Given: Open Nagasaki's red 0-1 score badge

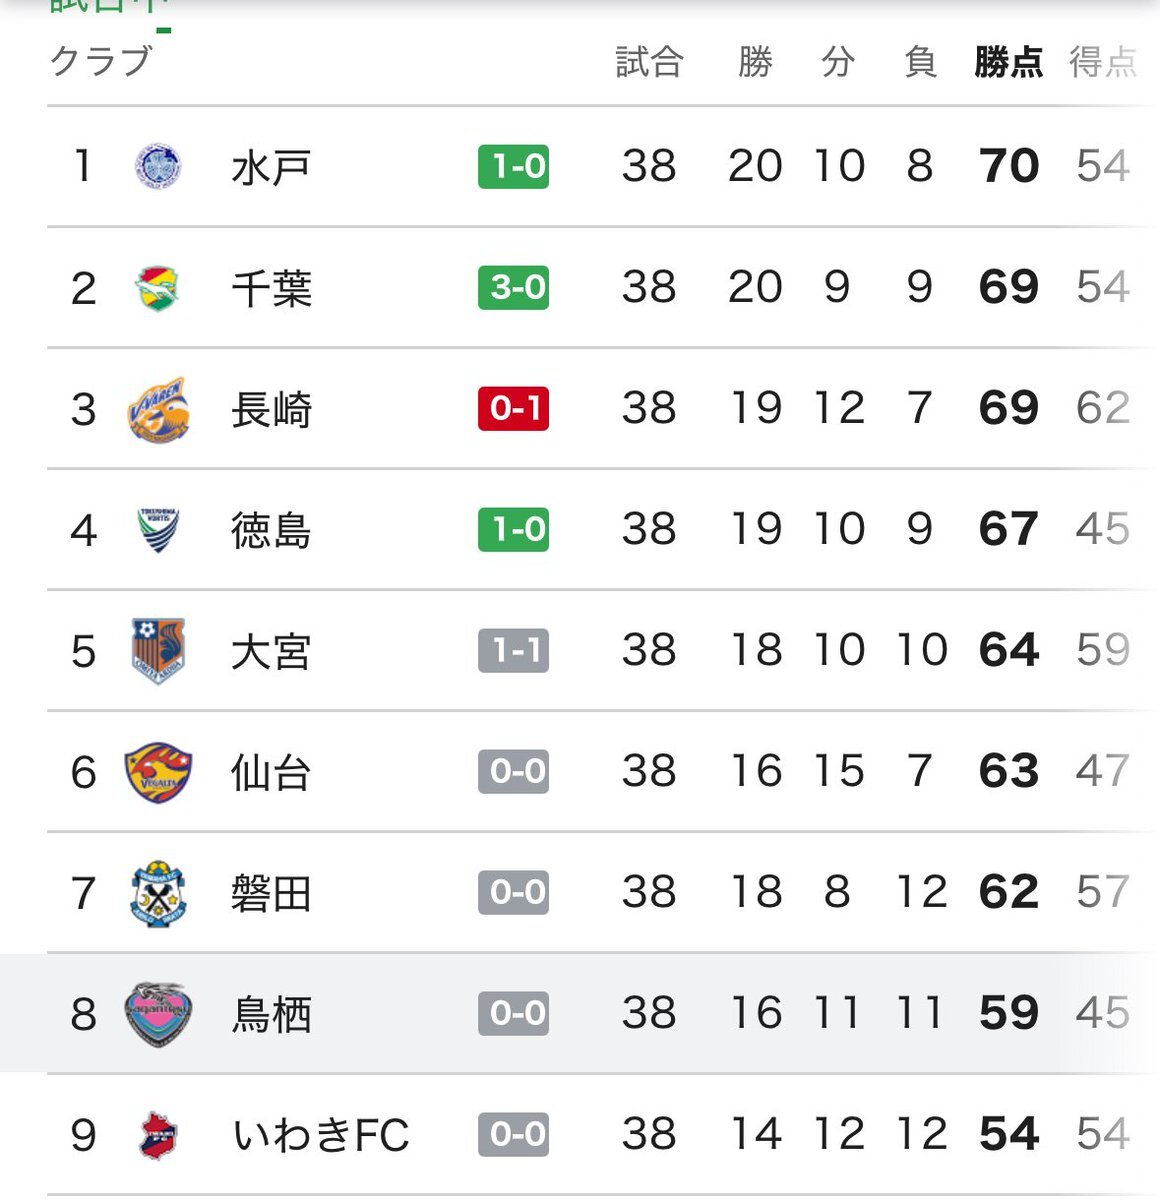Looking at the screenshot, I should pyautogui.click(x=514, y=408).
